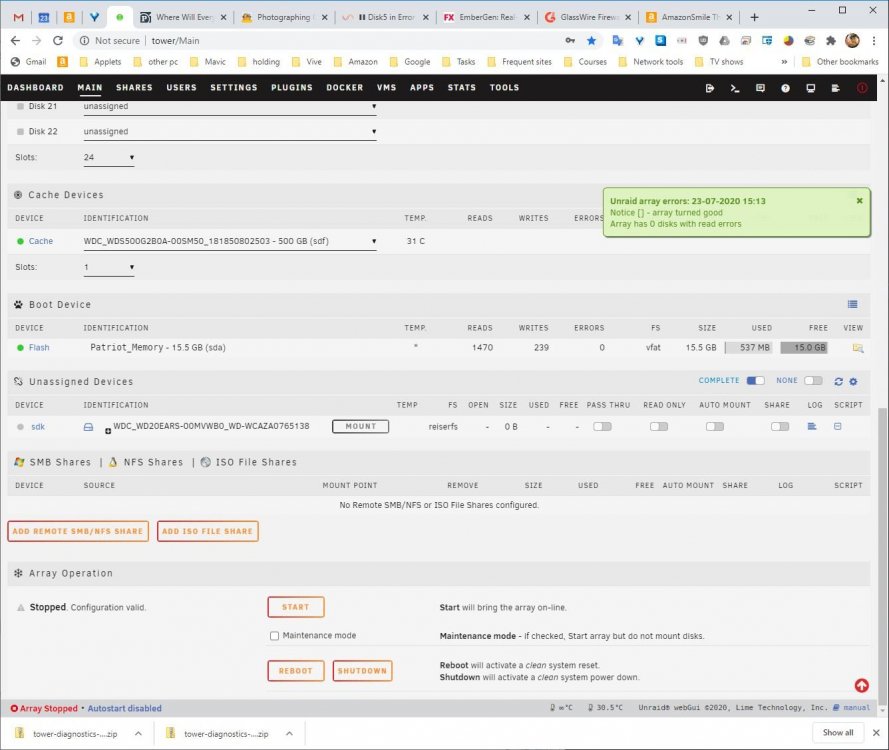The width and height of the screenshot is (889, 750).
Task: Open the array Slots dropdown showing 24
Action: pos(109,157)
